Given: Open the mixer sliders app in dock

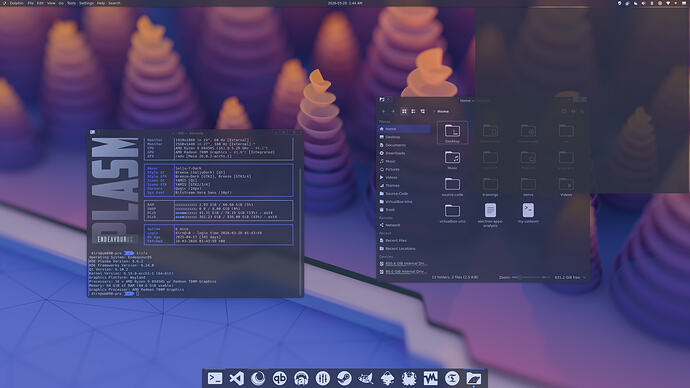Looking at the screenshot, I should pyautogui.click(x=323, y=378).
